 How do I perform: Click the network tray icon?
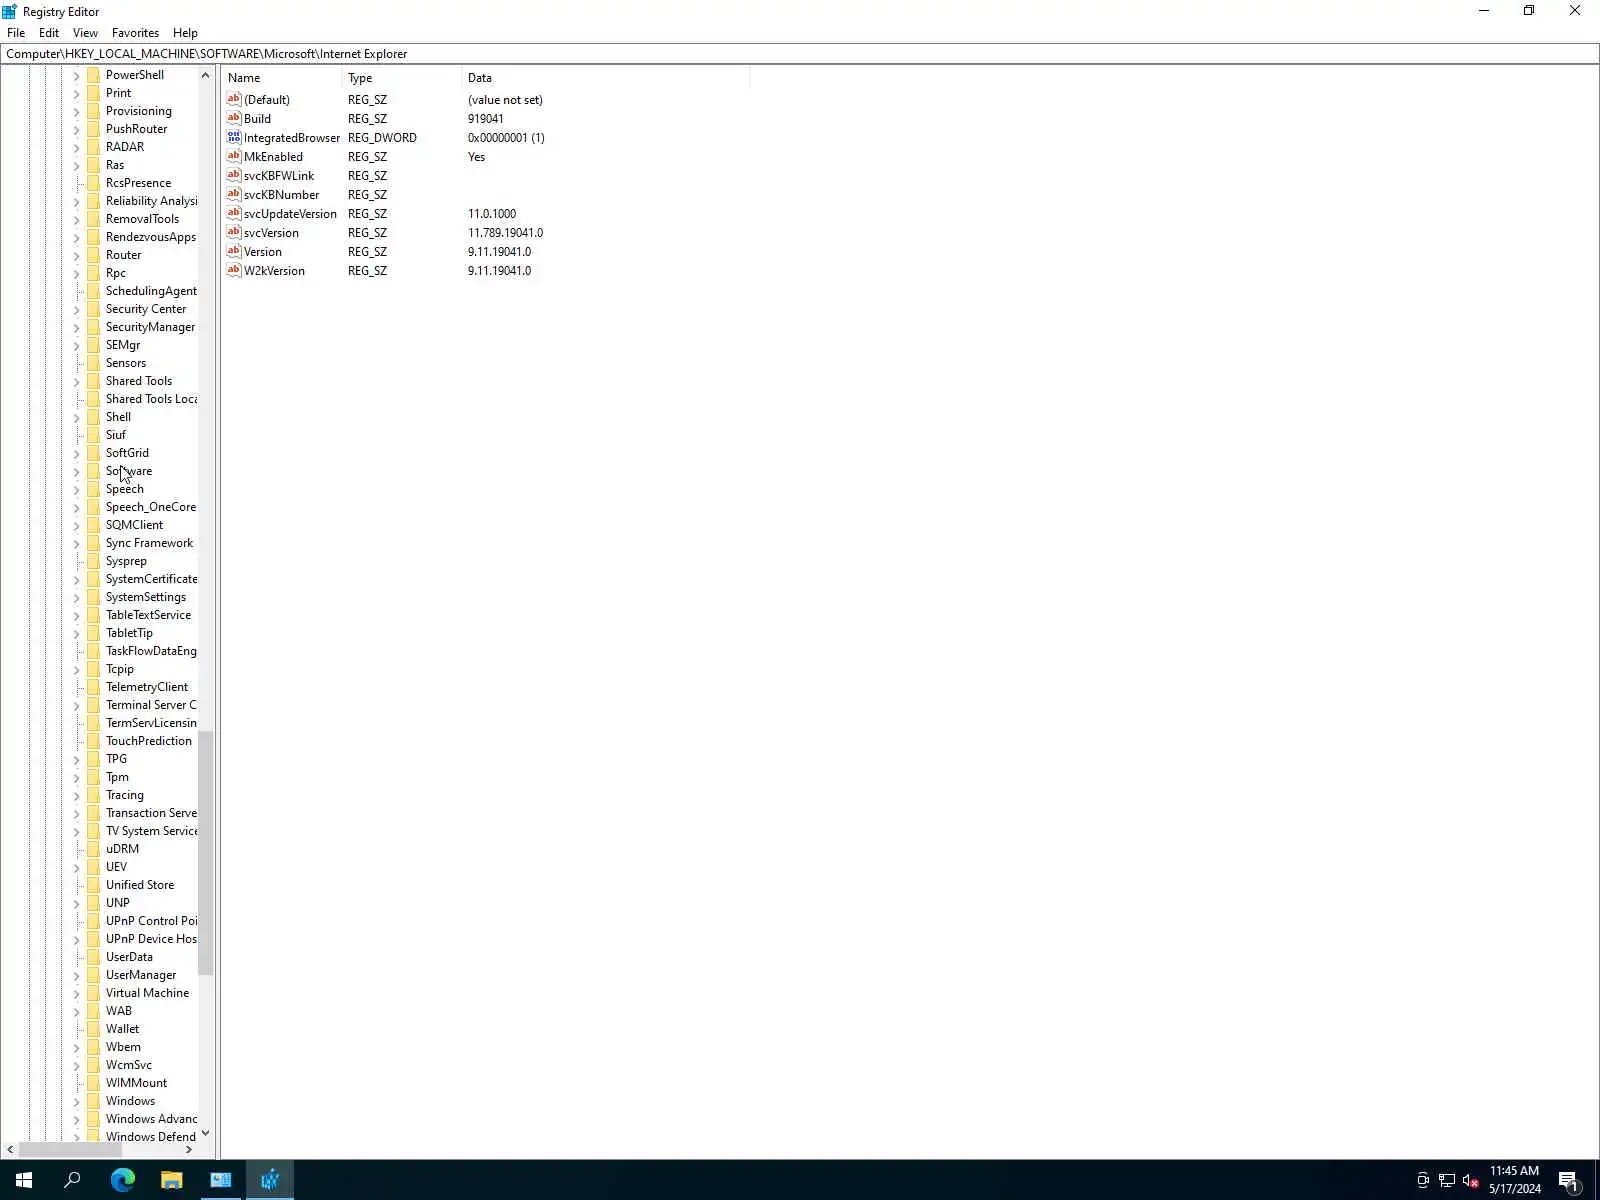point(1447,1180)
